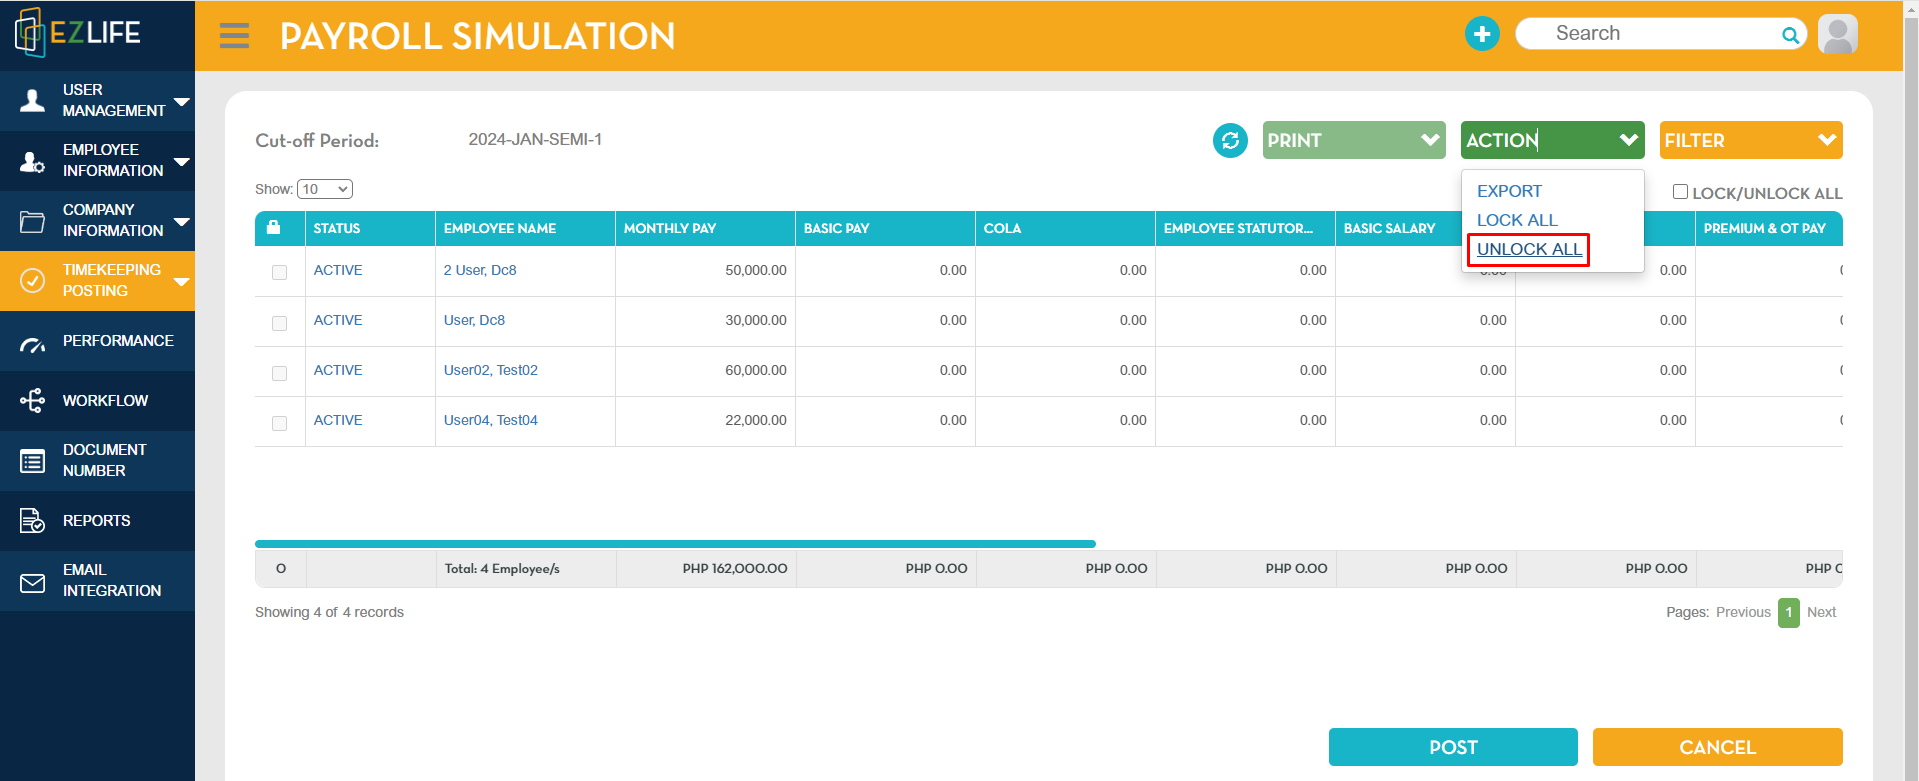Click the Employee Information icon

click(33, 161)
